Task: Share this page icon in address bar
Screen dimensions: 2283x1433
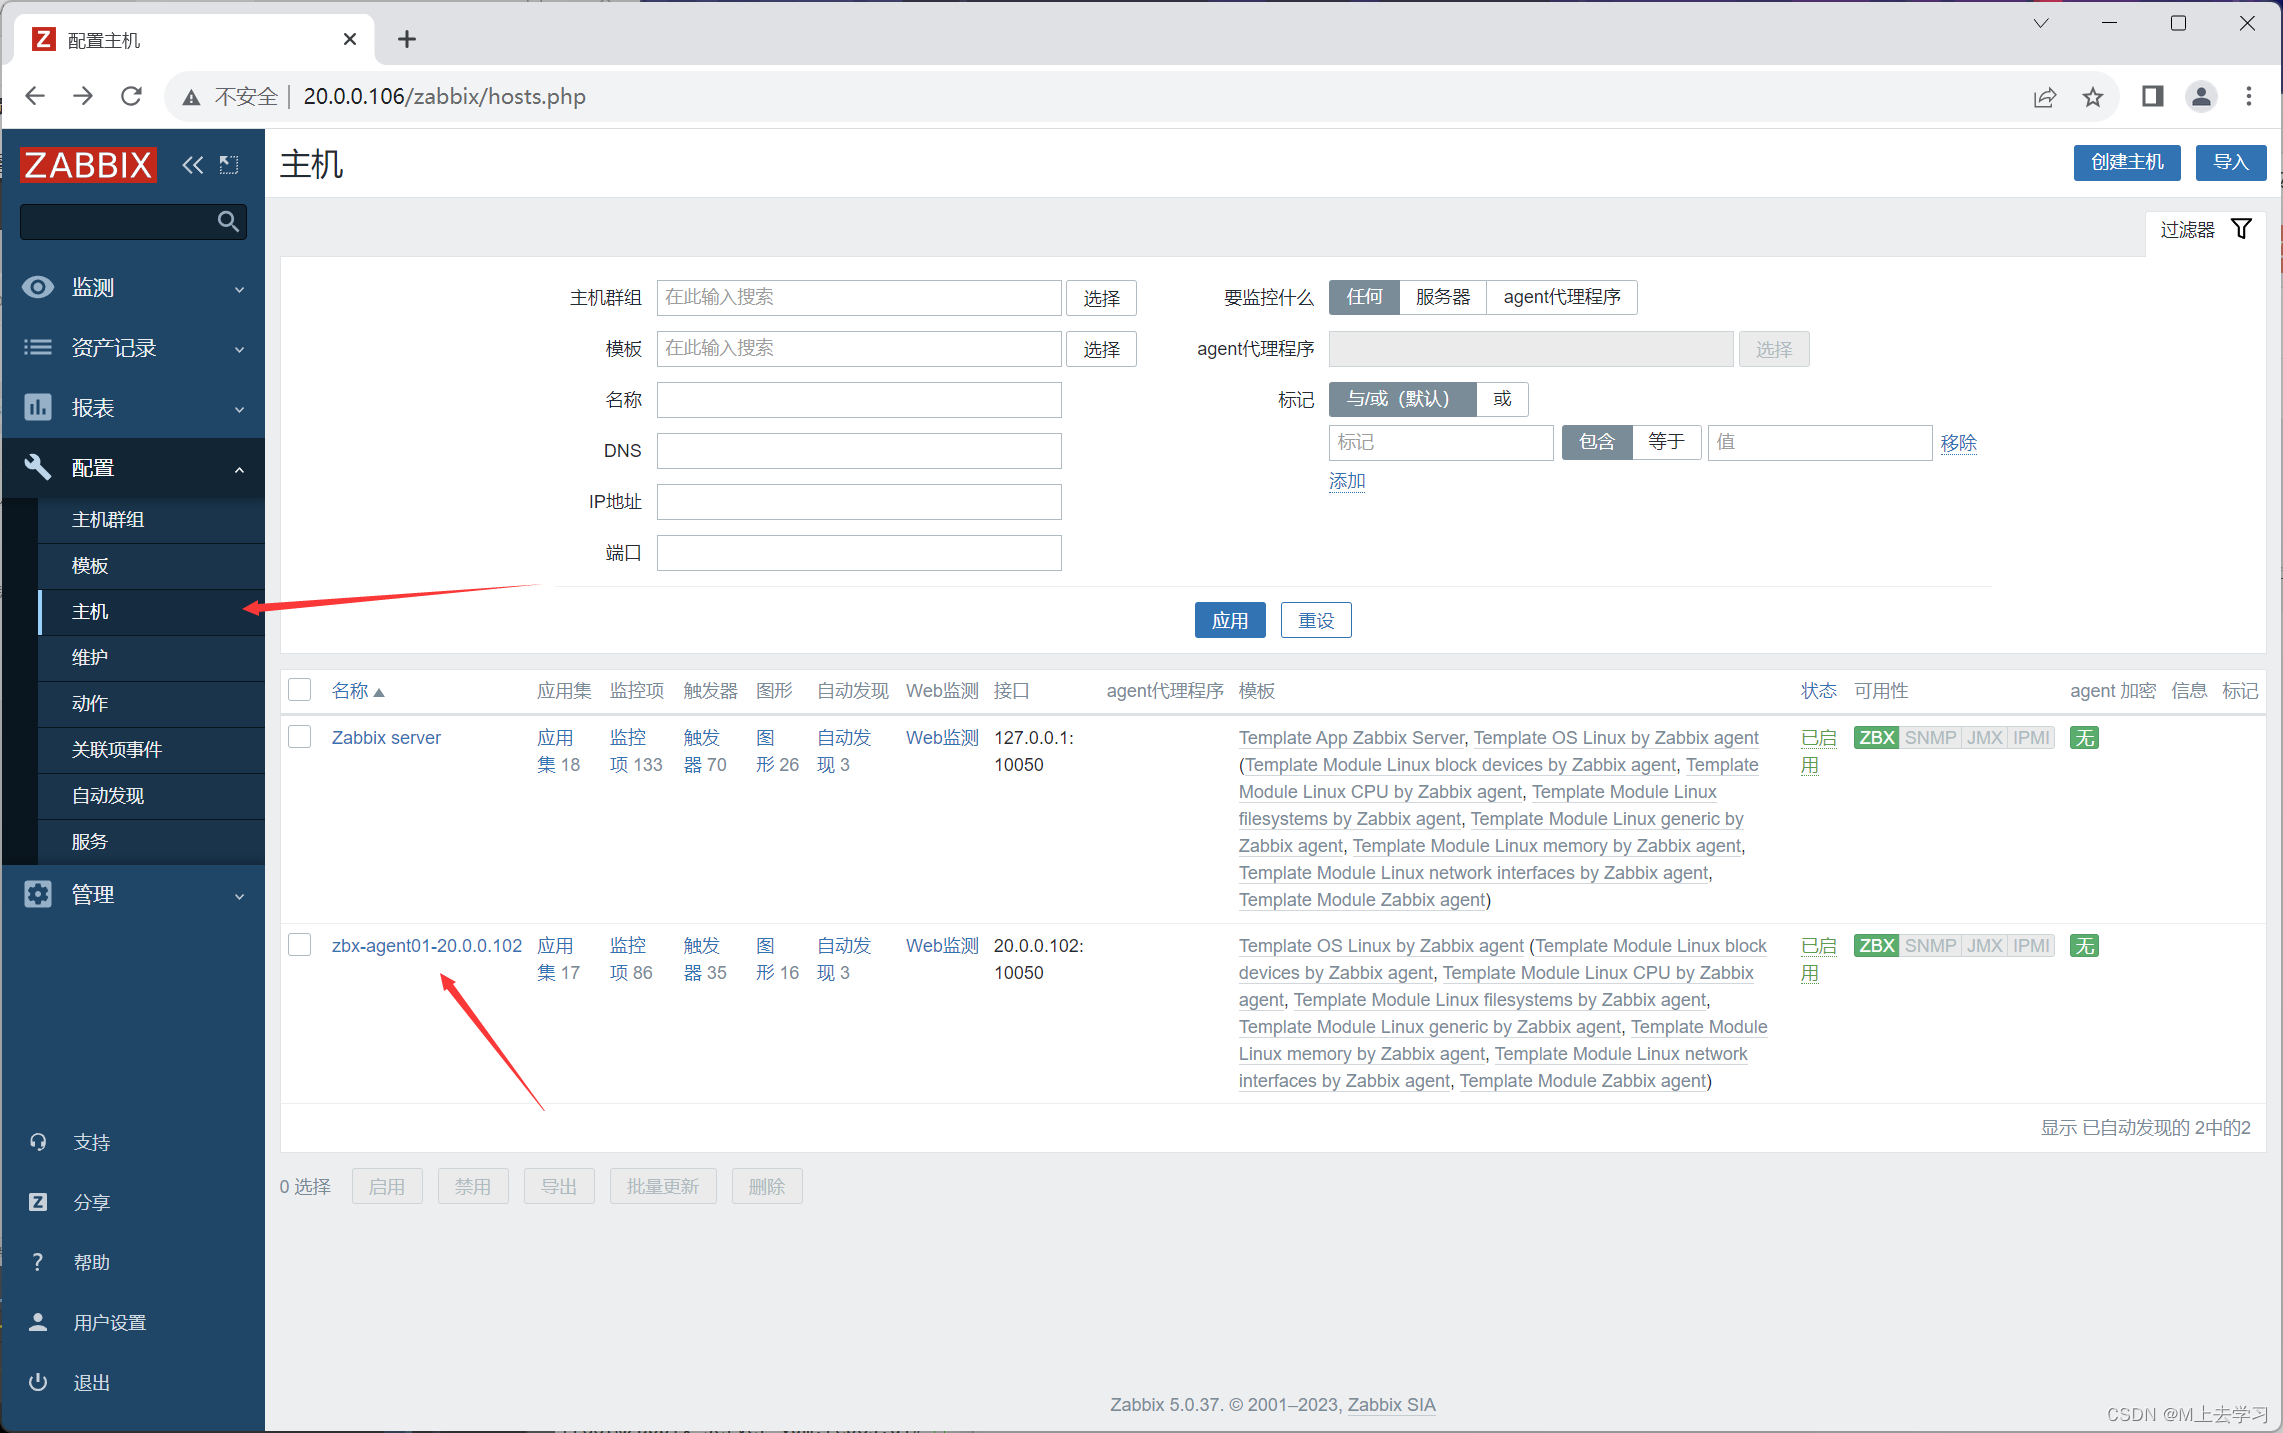Action: 2044,97
